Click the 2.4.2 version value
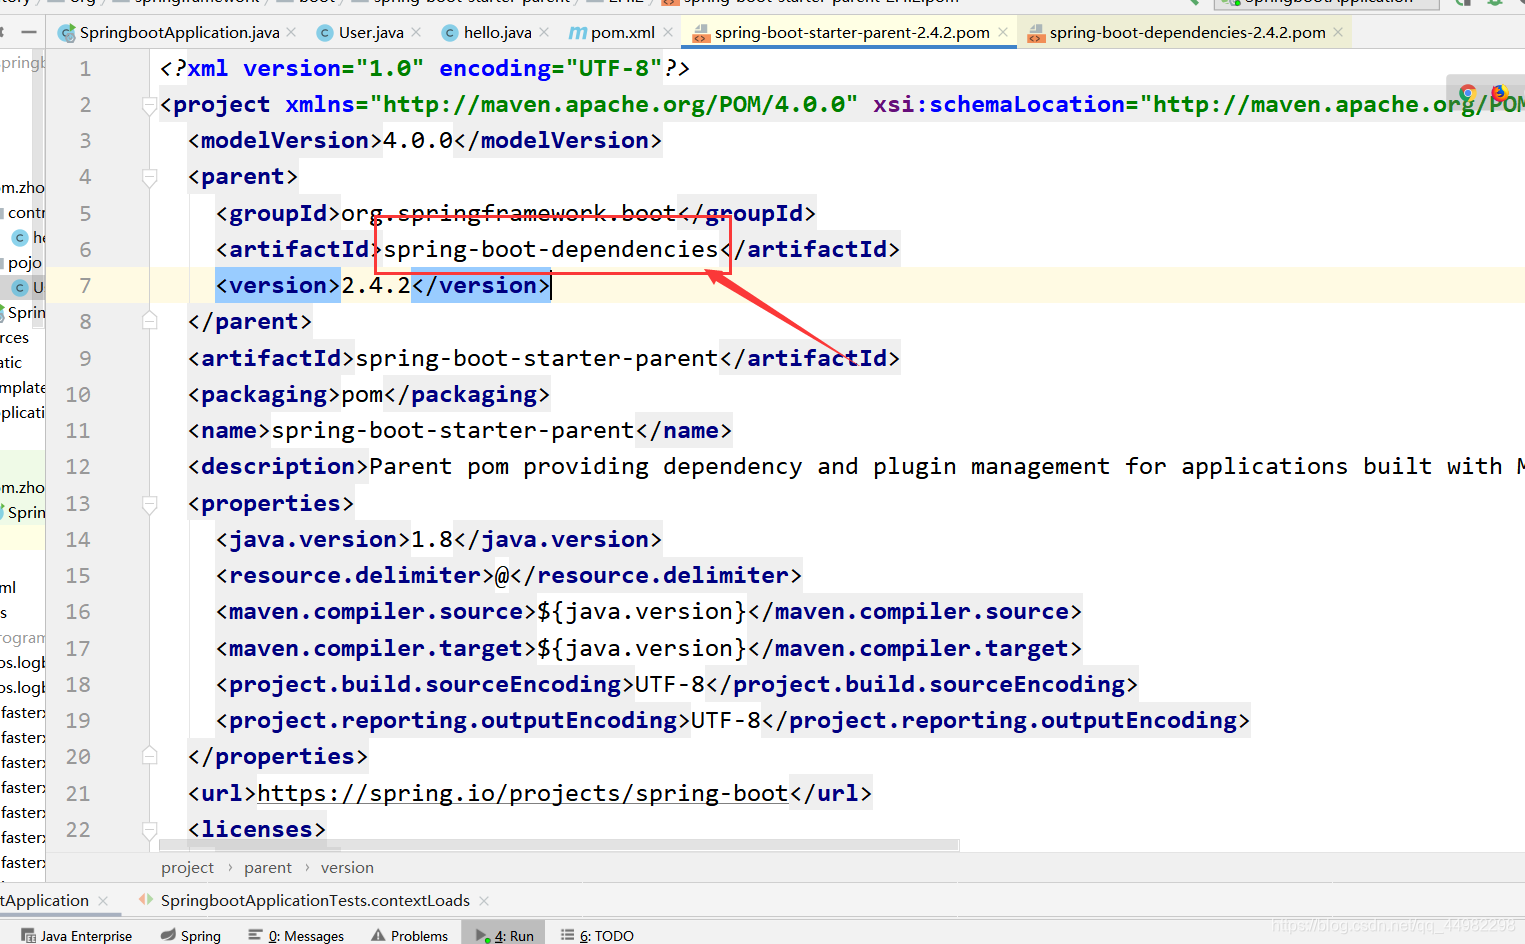Viewport: 1525px width, 944px height. [376, 285]
